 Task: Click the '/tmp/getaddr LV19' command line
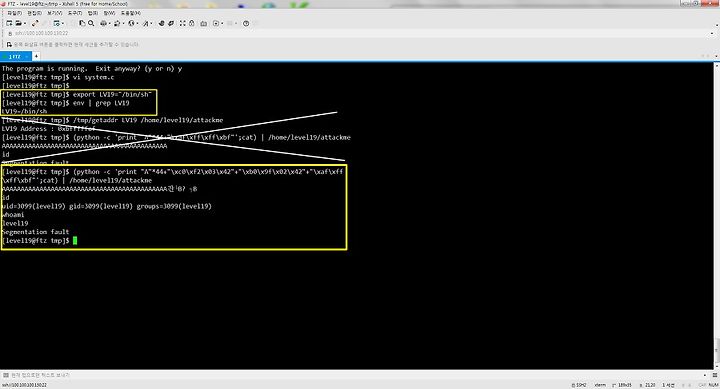click(112, 120)
